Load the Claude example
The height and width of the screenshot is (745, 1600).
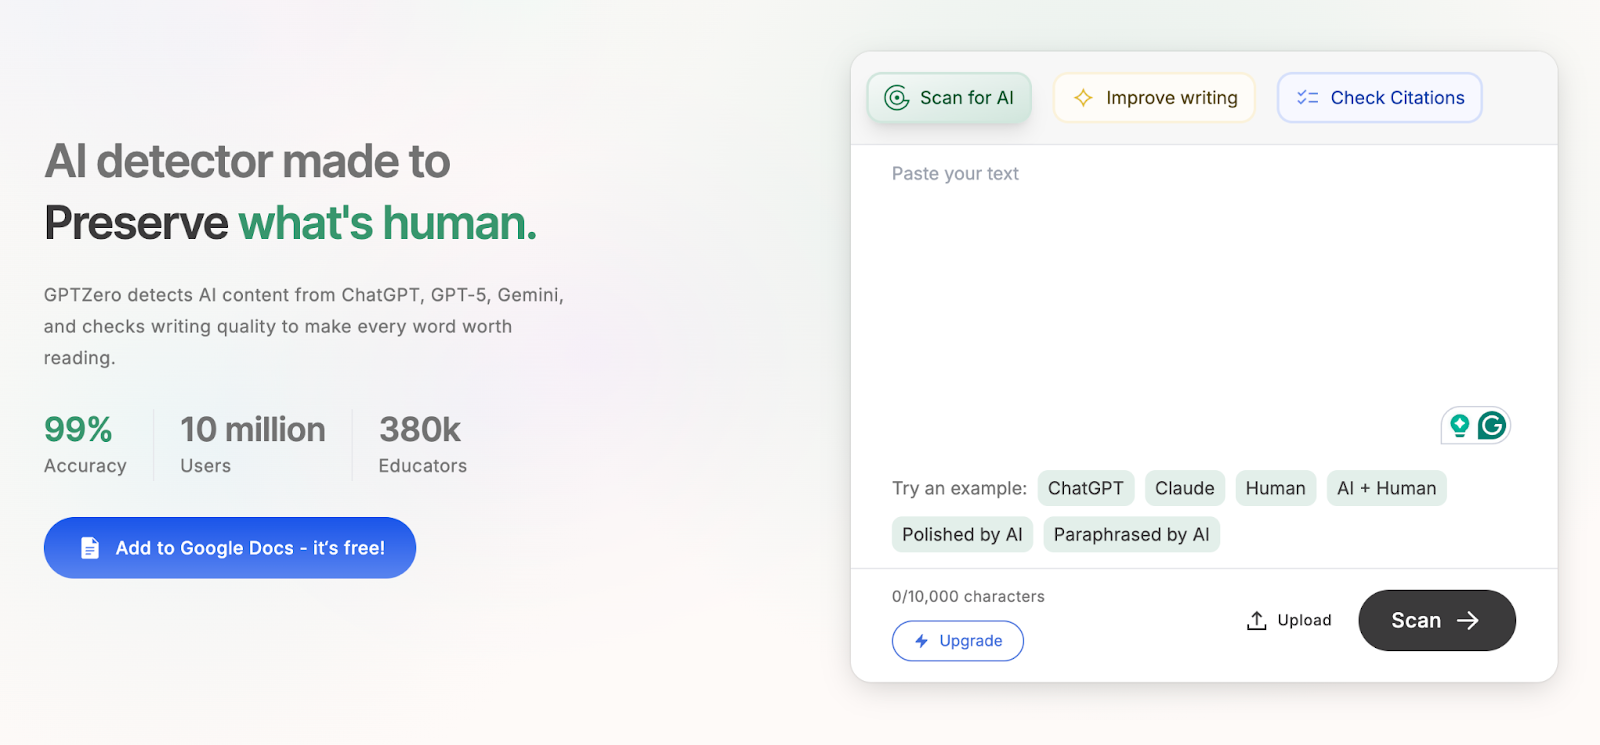1184,488
